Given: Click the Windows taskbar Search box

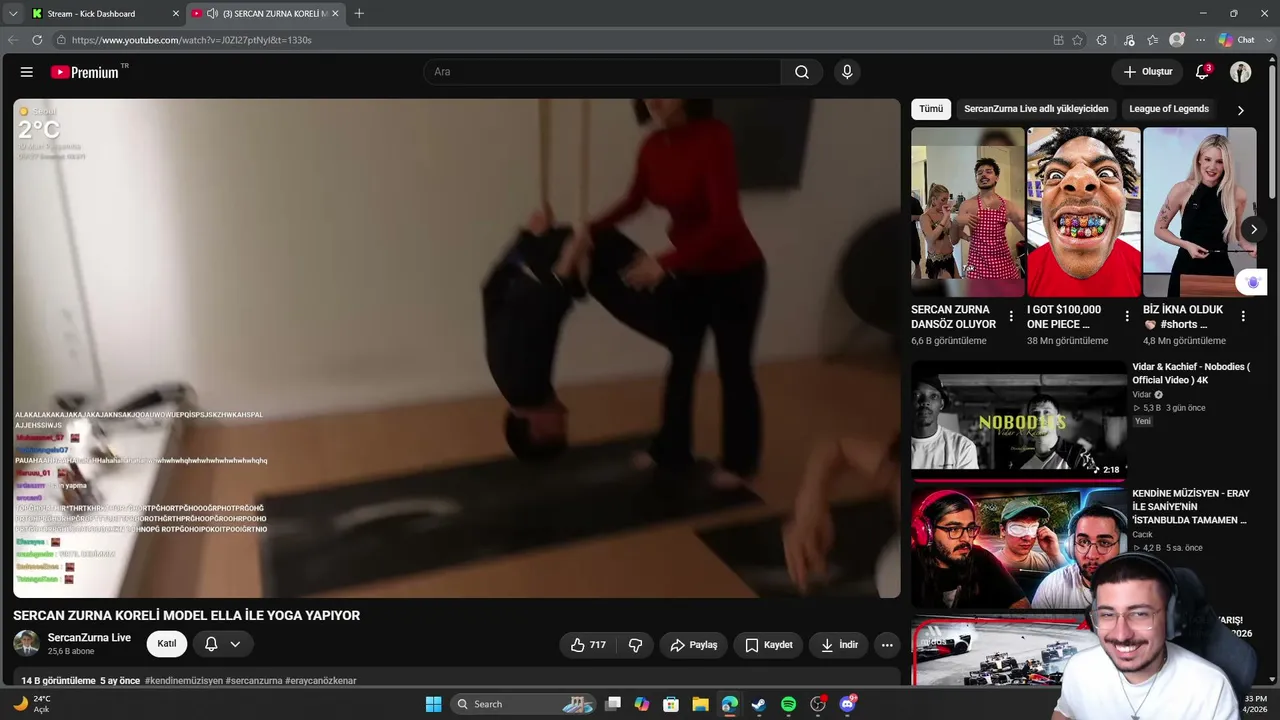Looking at the screenshot, I should 525,704.
